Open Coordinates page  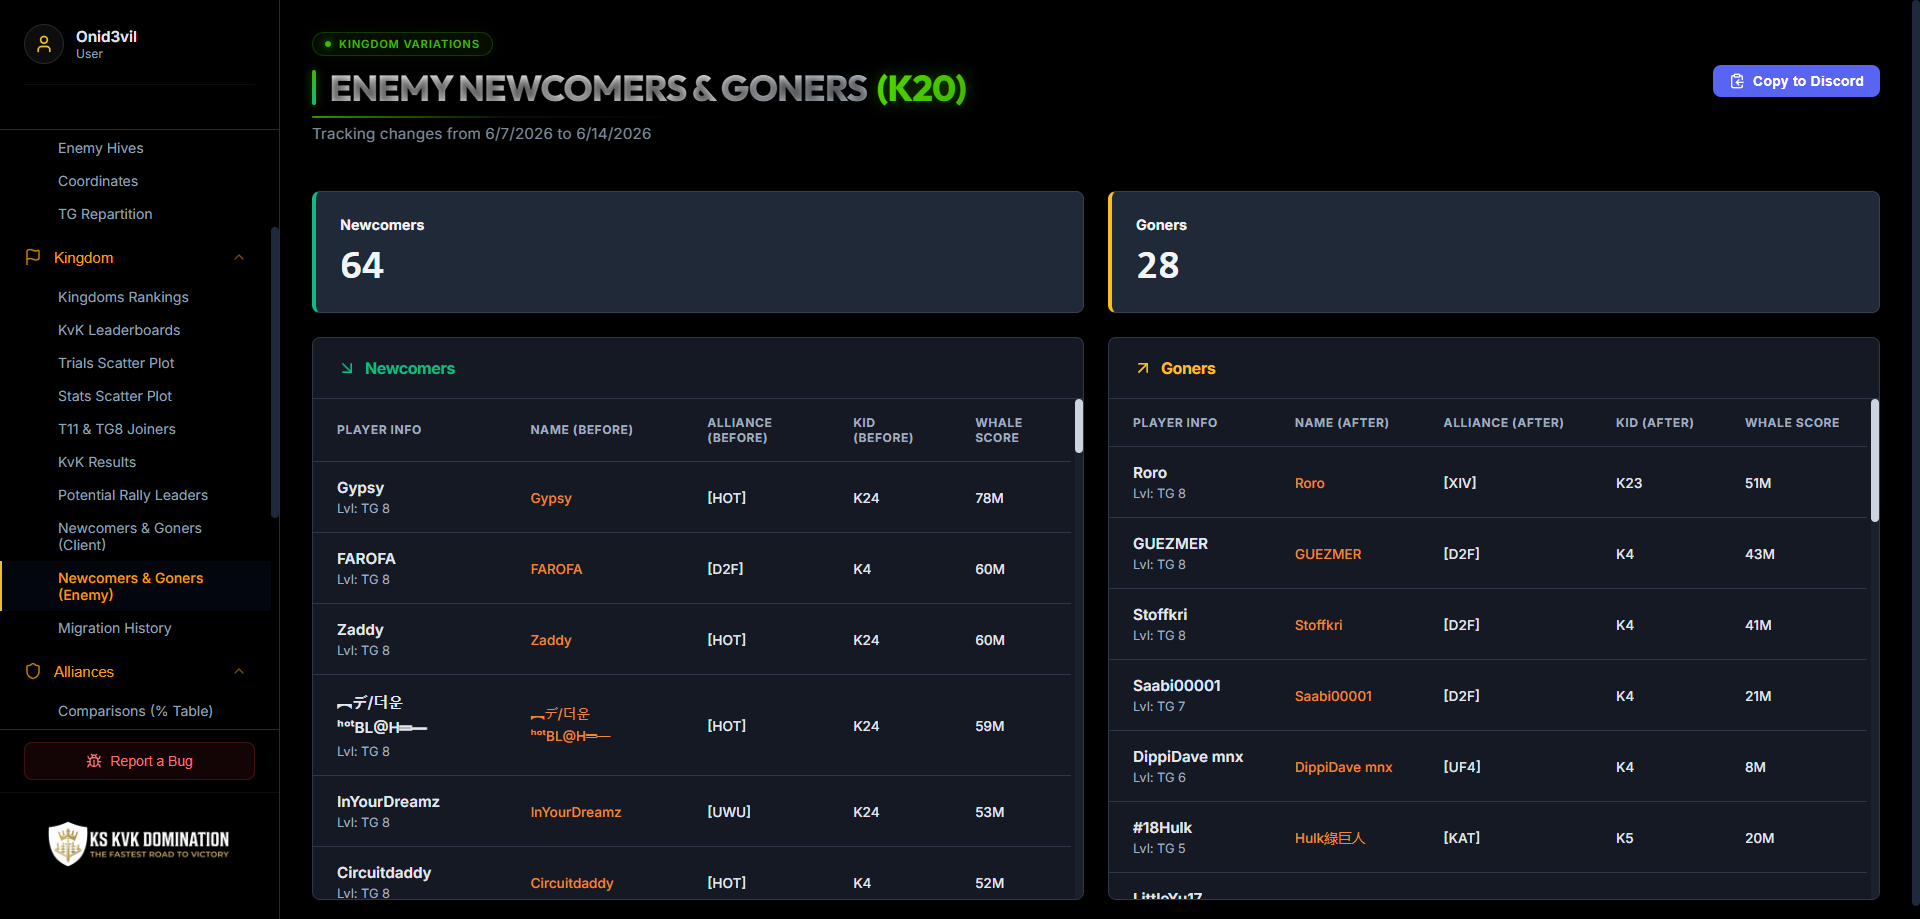click(98, 181)
